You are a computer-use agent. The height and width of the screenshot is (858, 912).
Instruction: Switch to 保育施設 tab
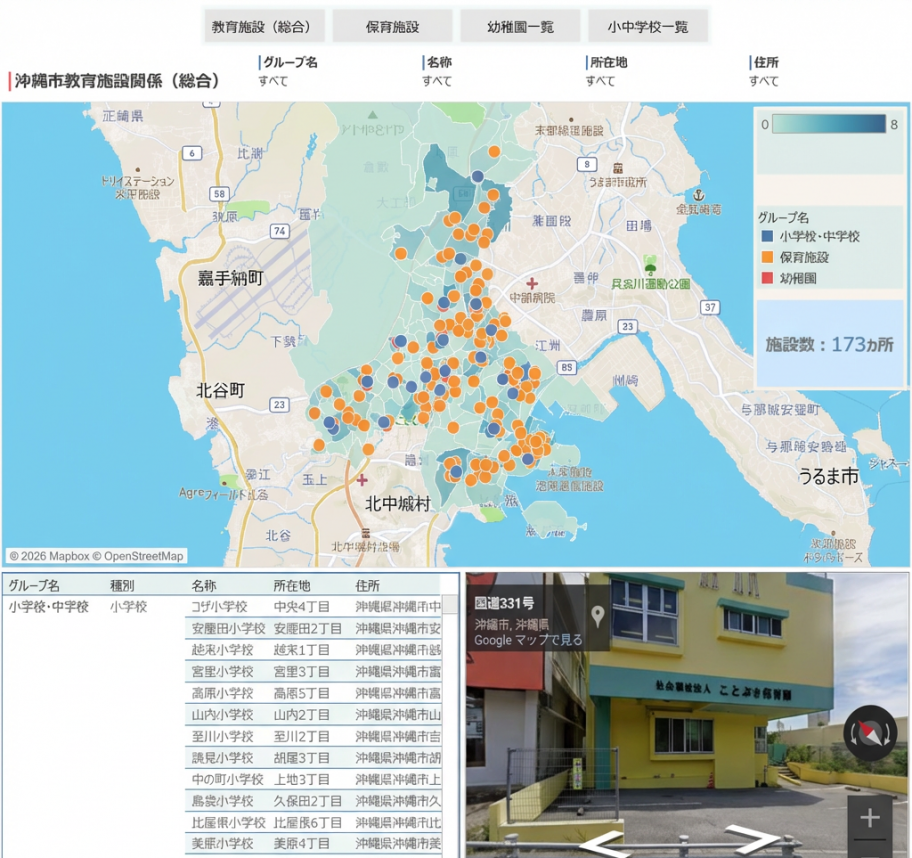click(392, 27)
